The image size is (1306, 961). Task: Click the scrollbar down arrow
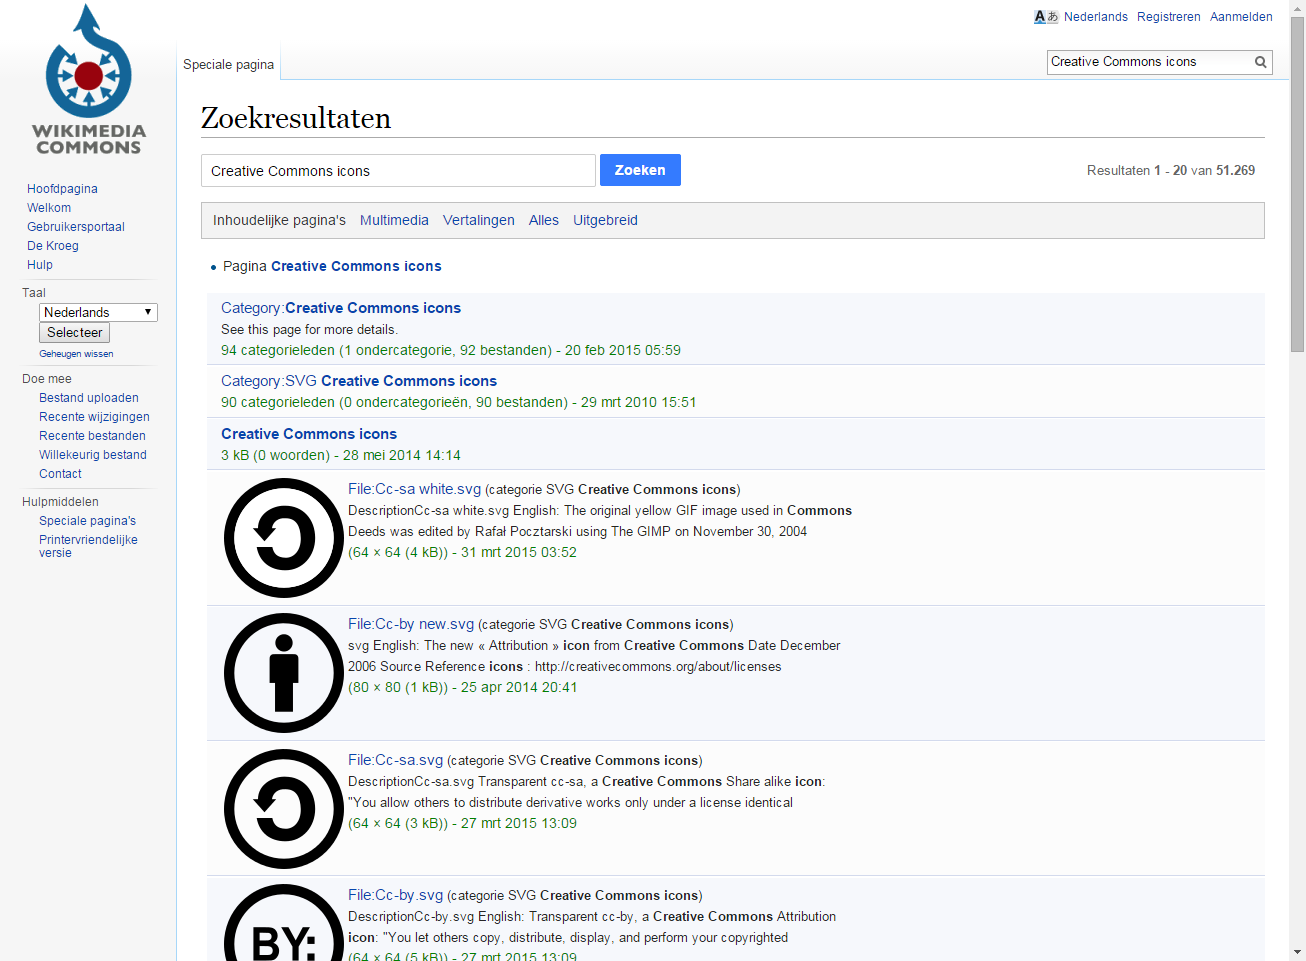tap(1297, 952)
